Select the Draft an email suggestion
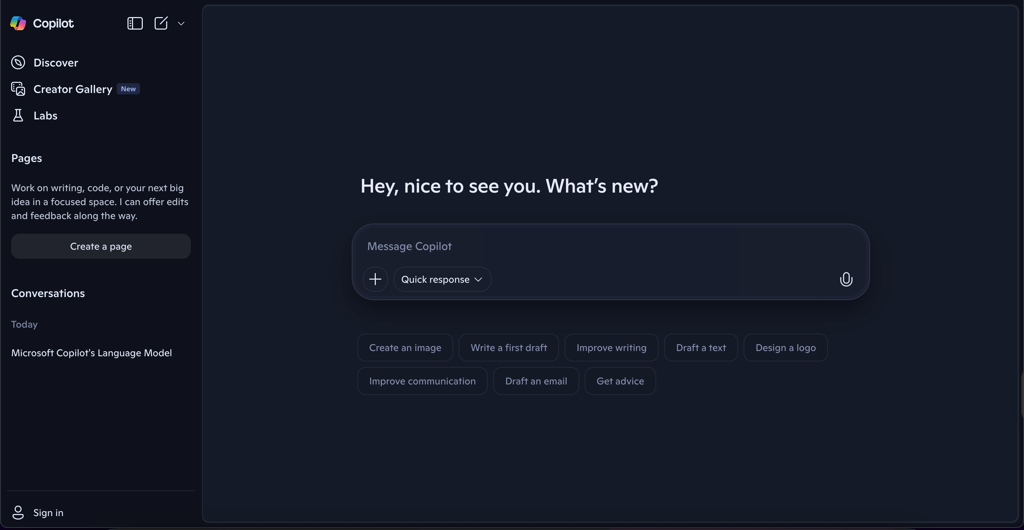 click(536, 381)
